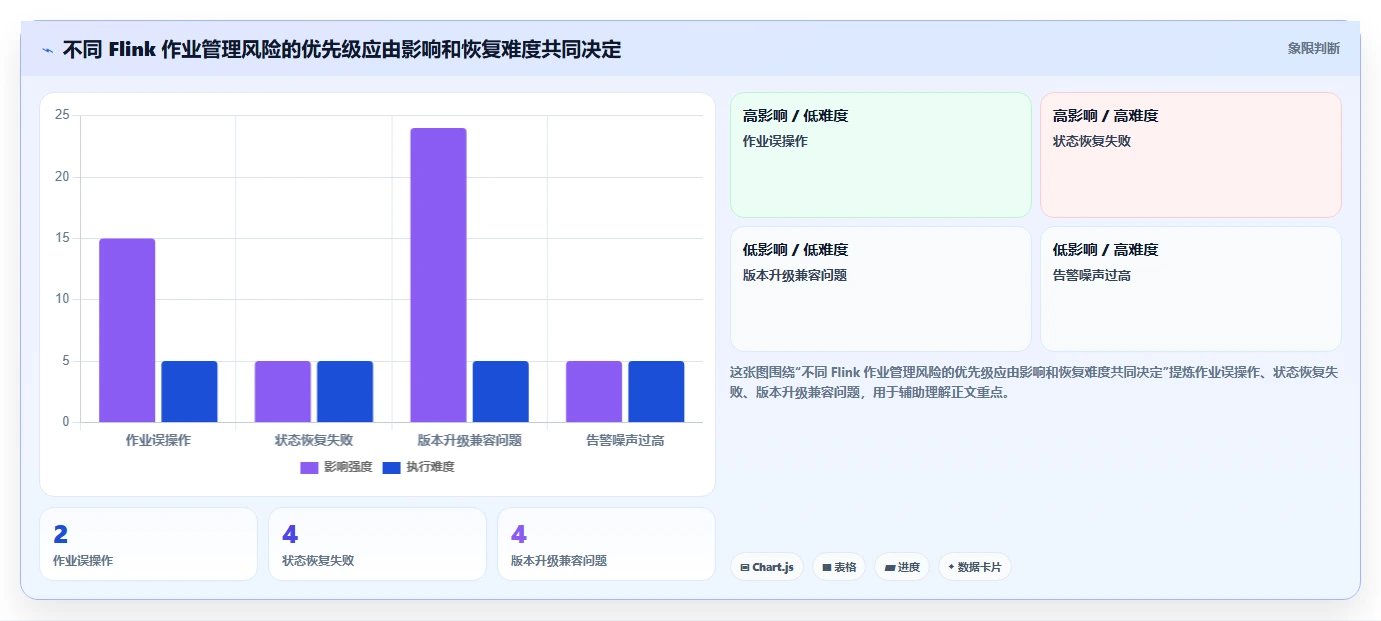The image size is (1381, 621).
Task: Click the x-axis label 版本升级兼容问题
Action: 470,440
